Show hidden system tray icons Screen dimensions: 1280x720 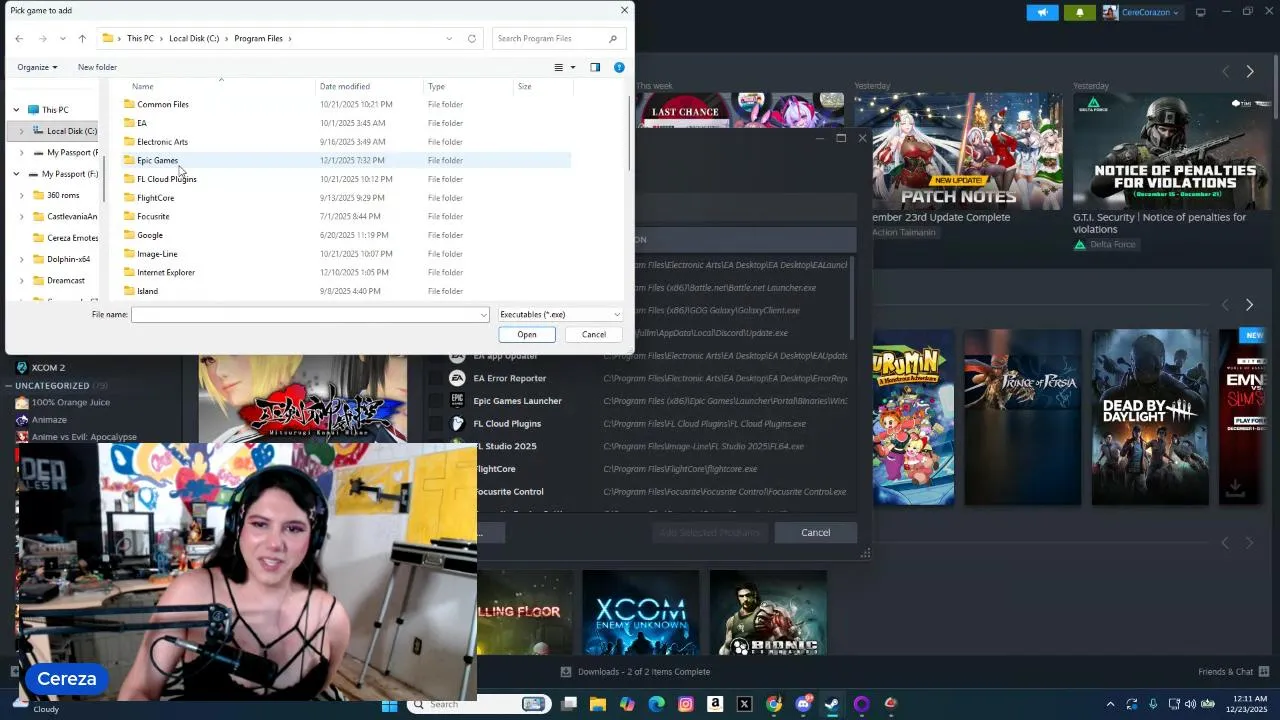pos(1110,704)
